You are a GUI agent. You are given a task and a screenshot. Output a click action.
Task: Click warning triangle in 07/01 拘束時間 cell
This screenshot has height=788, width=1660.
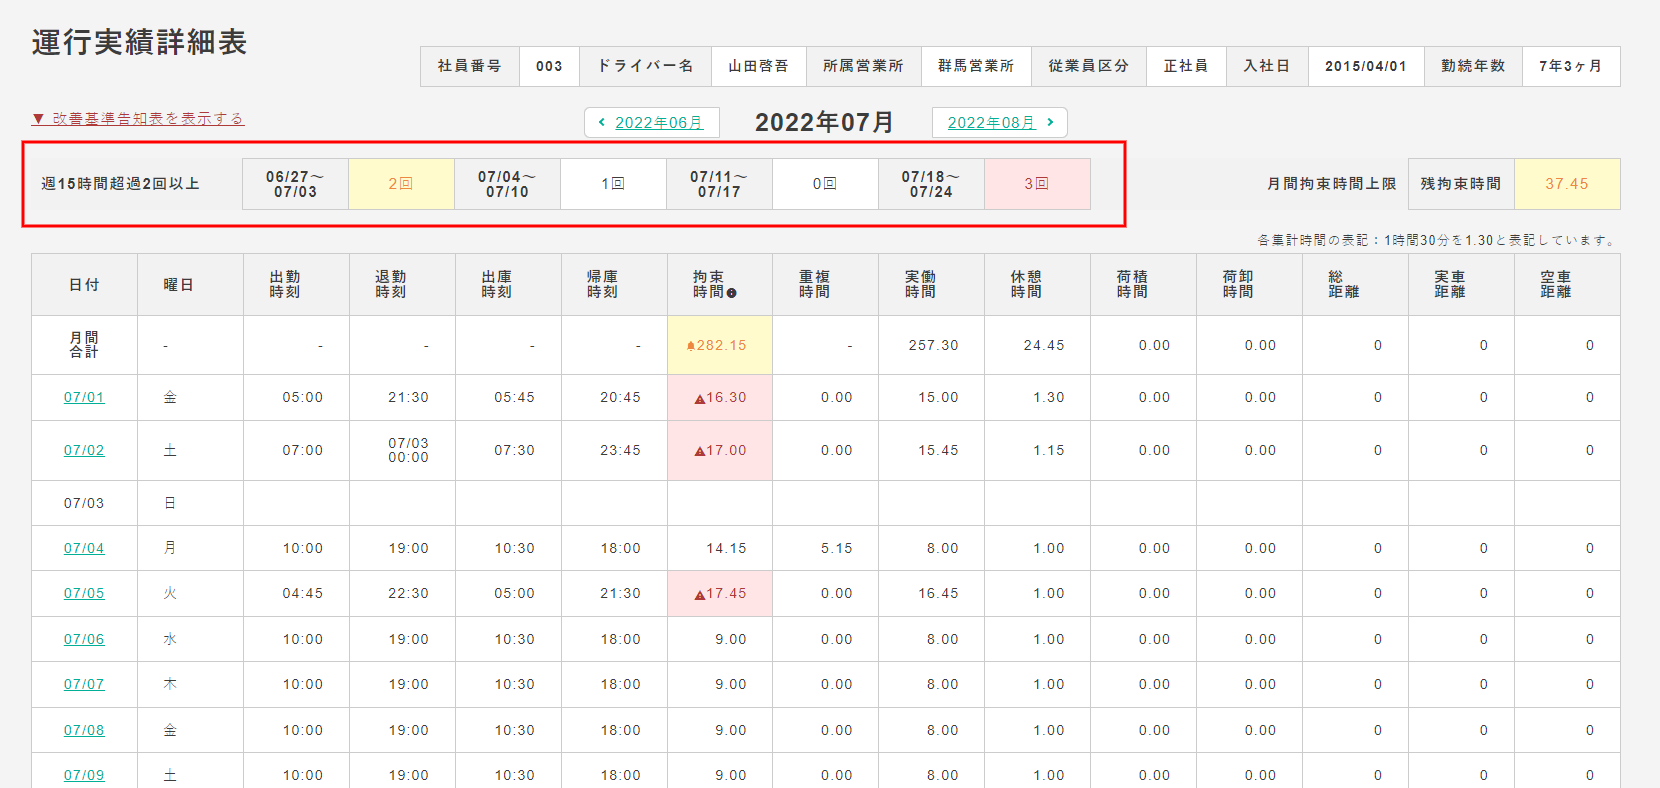[x=700, y=399]
